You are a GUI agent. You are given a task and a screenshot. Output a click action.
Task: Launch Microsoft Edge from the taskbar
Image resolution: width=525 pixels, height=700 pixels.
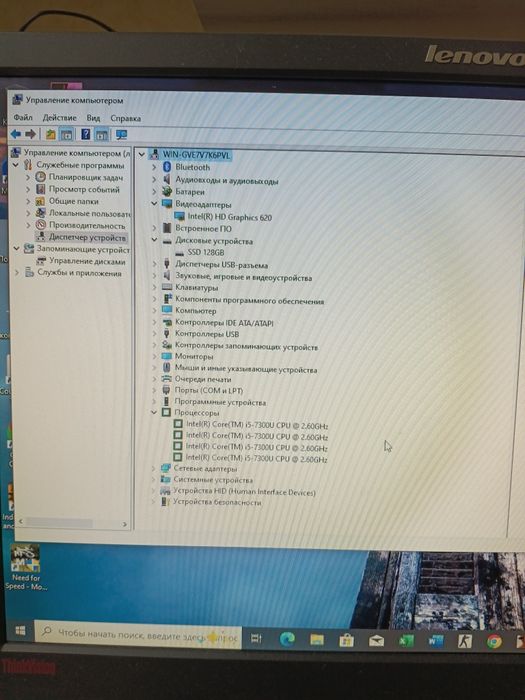287,640
